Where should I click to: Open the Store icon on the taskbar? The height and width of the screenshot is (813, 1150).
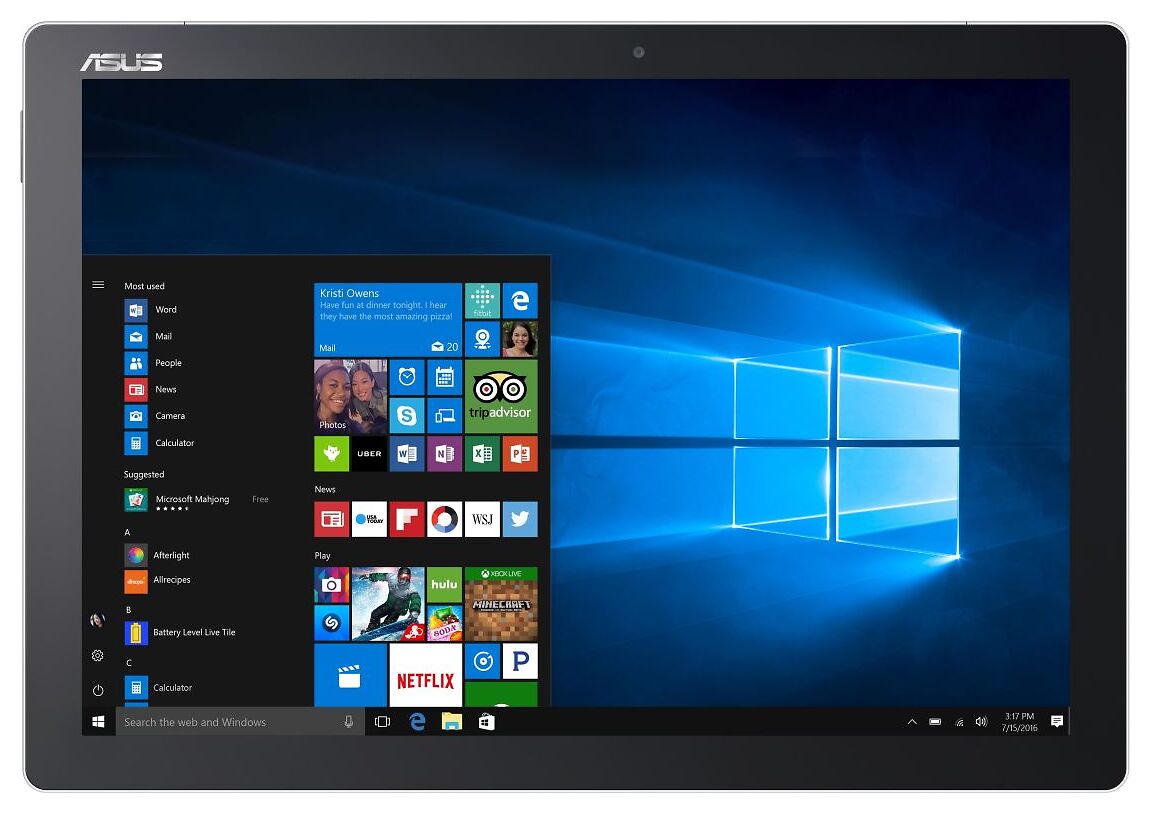pos(486,722)
